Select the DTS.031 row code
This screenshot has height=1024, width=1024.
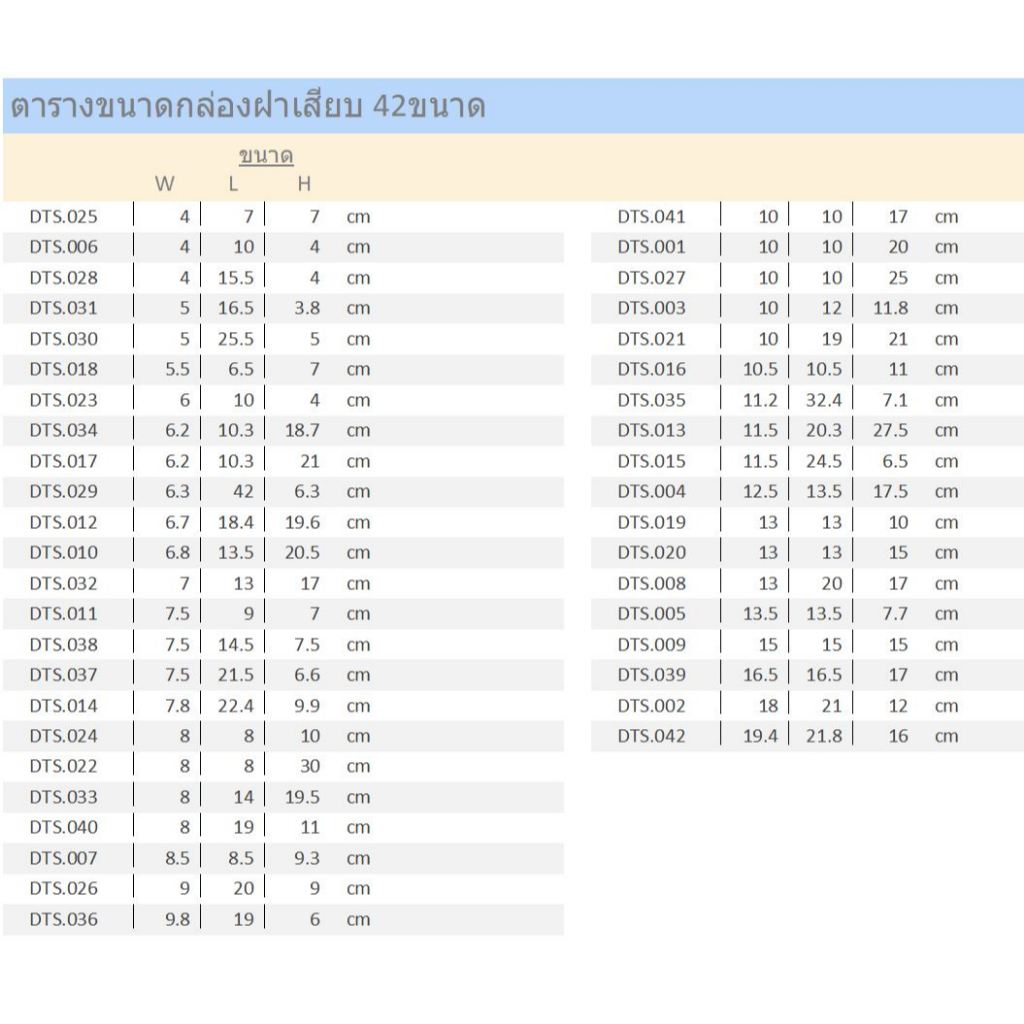pos(63,308)
